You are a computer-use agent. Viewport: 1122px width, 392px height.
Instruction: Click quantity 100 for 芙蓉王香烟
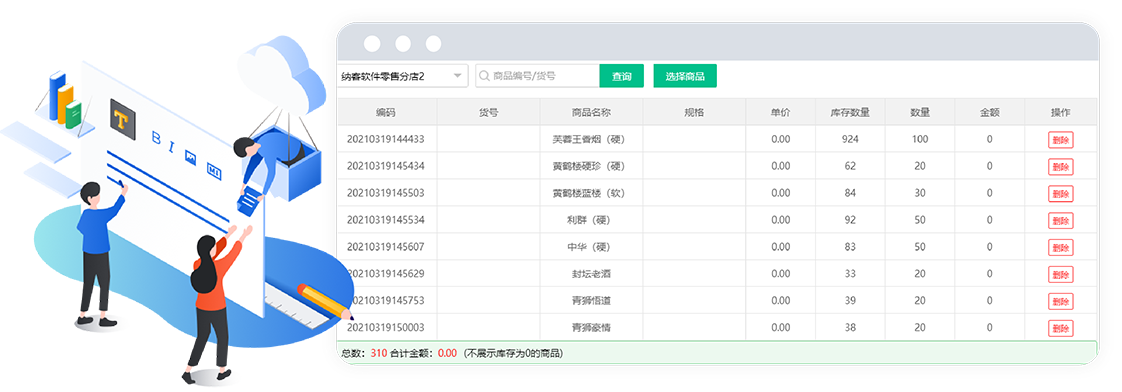click(919, 139)
